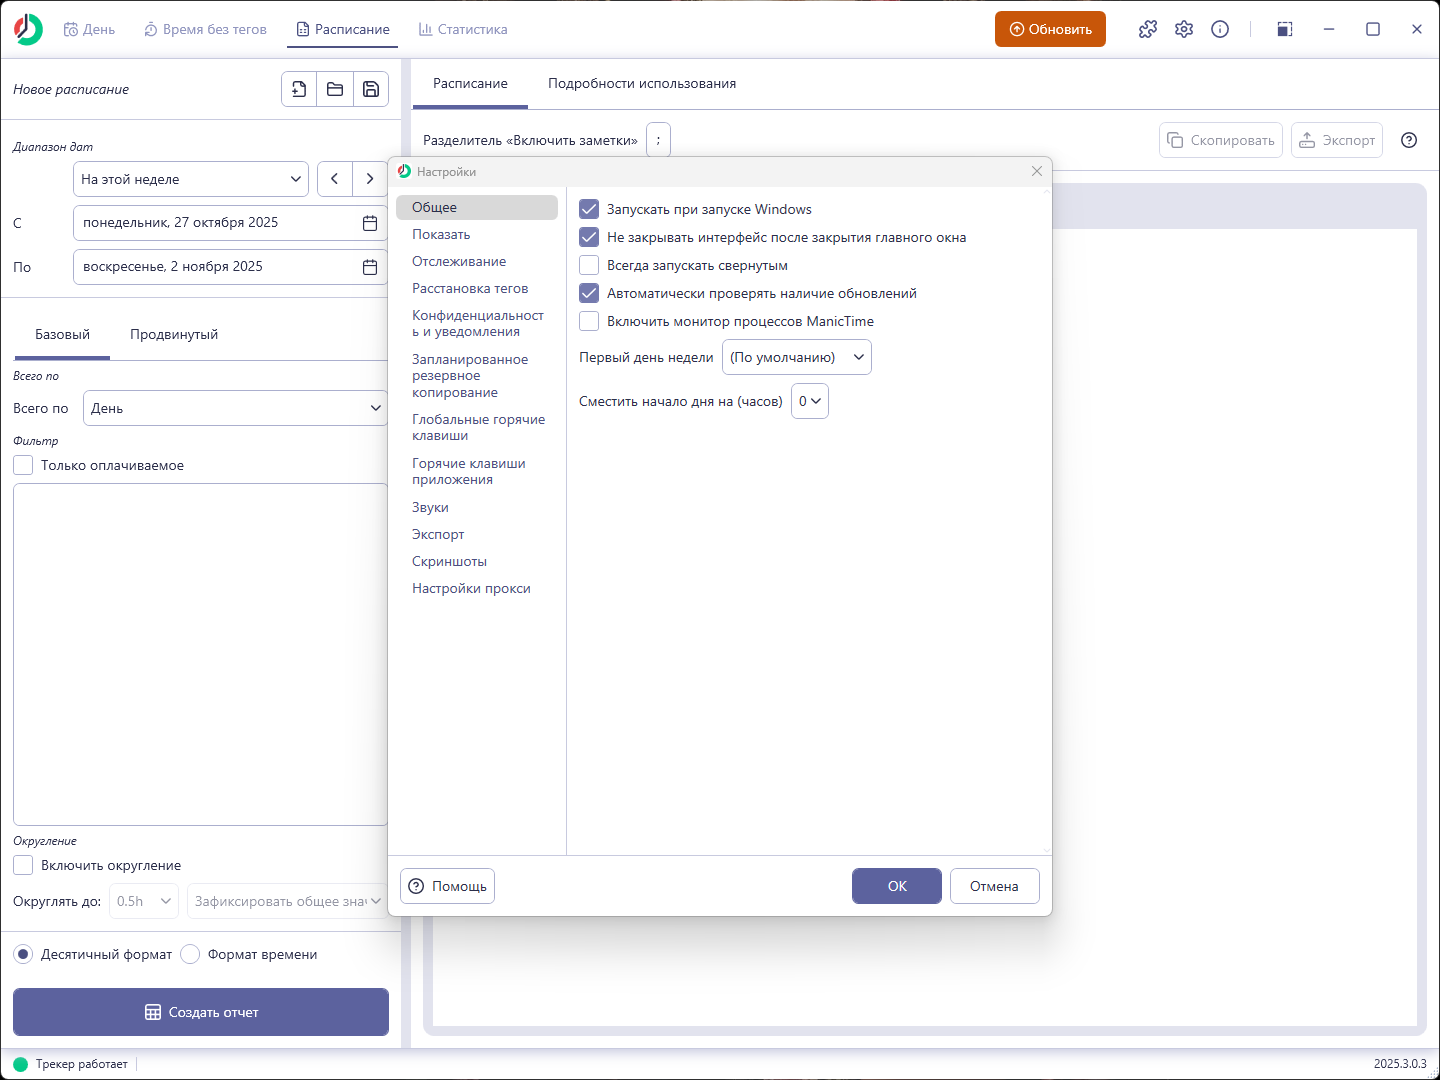Screen dimensions: 1440x1080
Task: Open the Звуки settings section
Action: point(477,507)
